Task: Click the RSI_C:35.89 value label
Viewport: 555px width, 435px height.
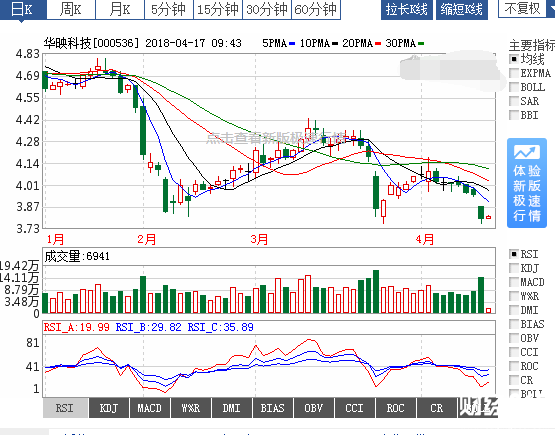Action: tap(221, 327)
